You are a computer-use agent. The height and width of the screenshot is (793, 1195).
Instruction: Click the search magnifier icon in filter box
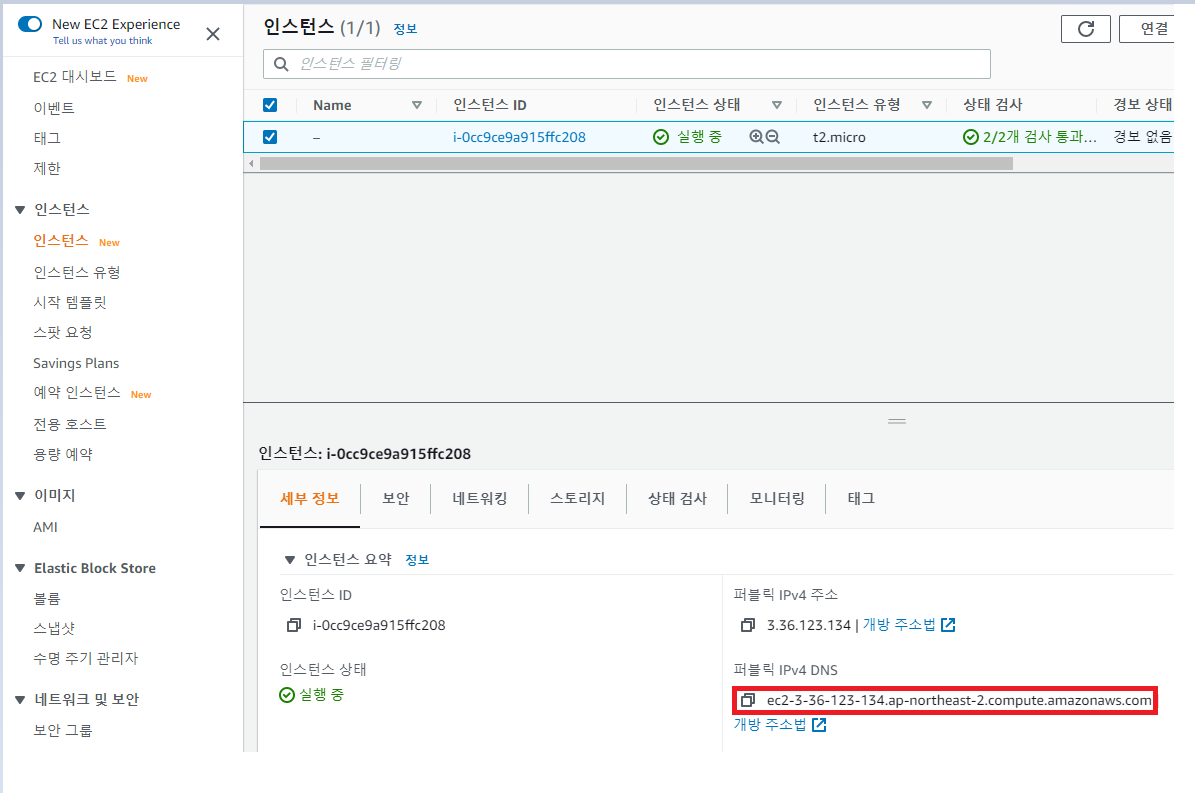(x=281, y=64)
